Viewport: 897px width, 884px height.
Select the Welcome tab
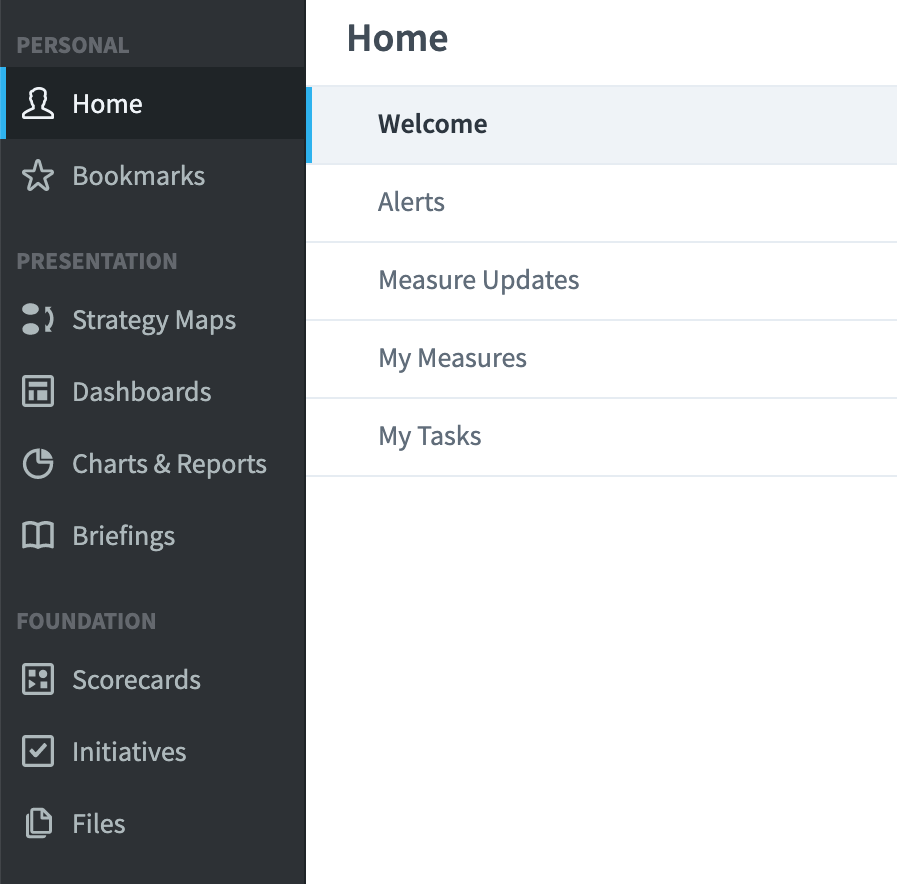(601, 125)
